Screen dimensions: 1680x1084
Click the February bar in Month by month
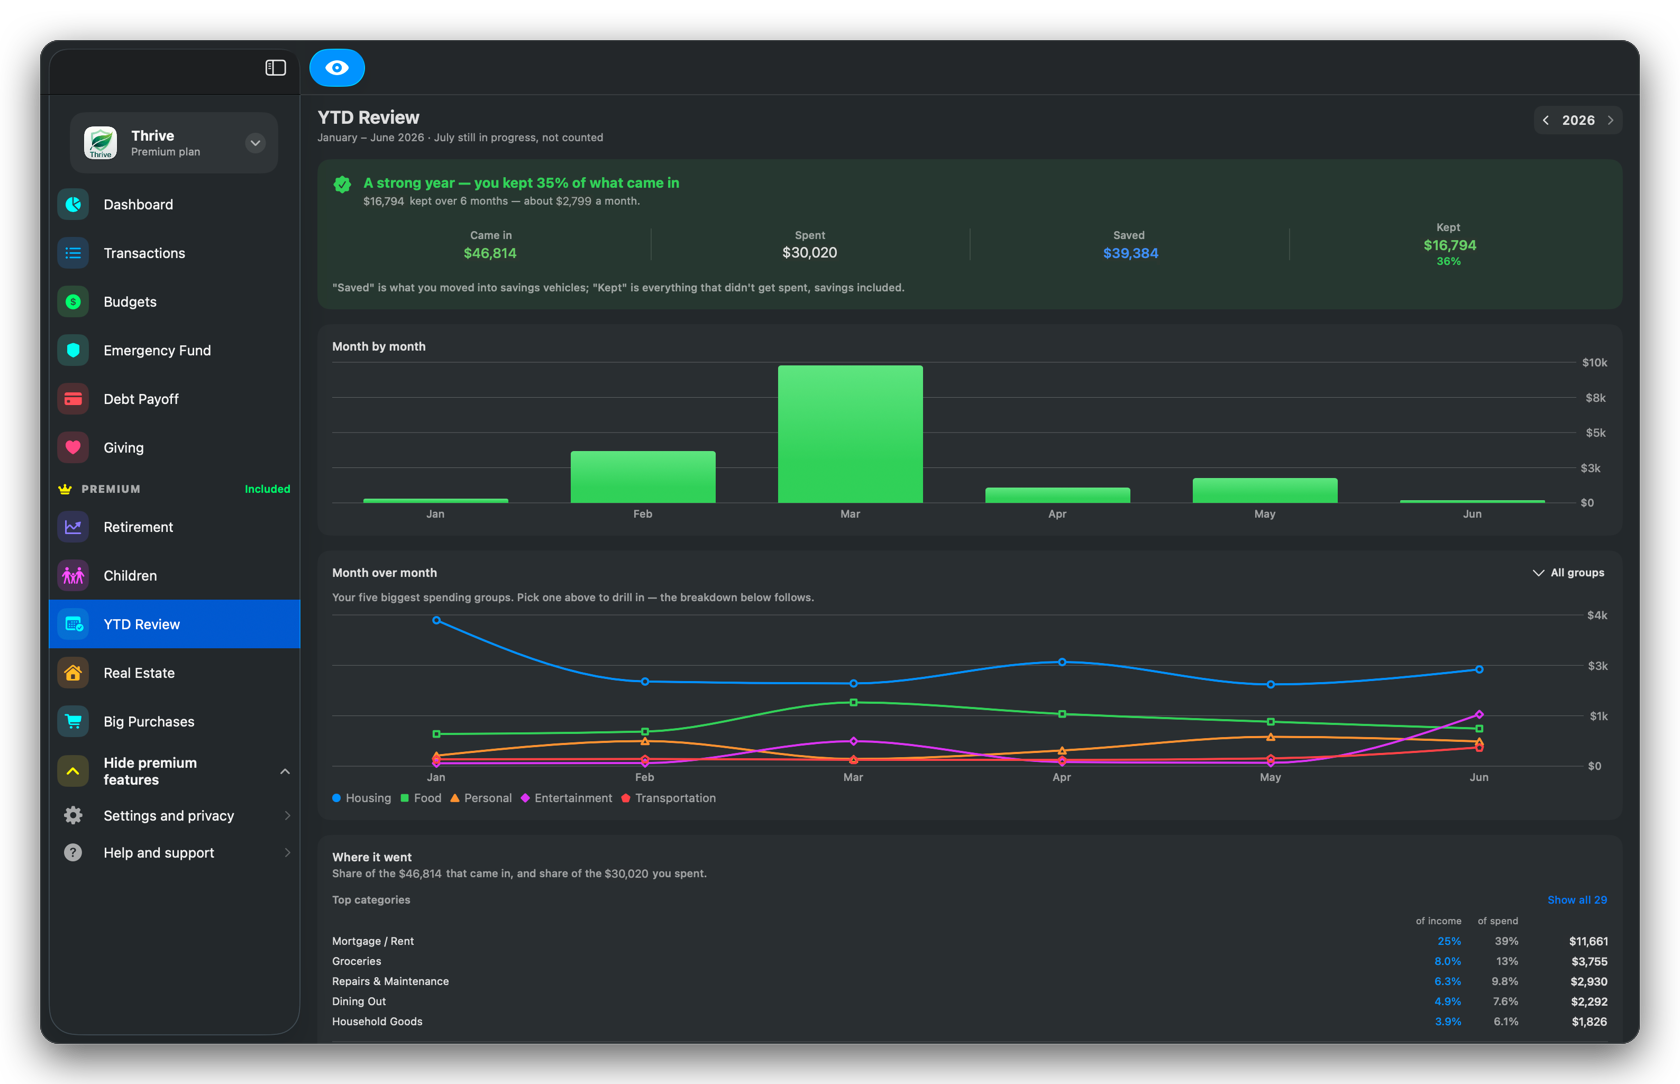pos(643,477)
